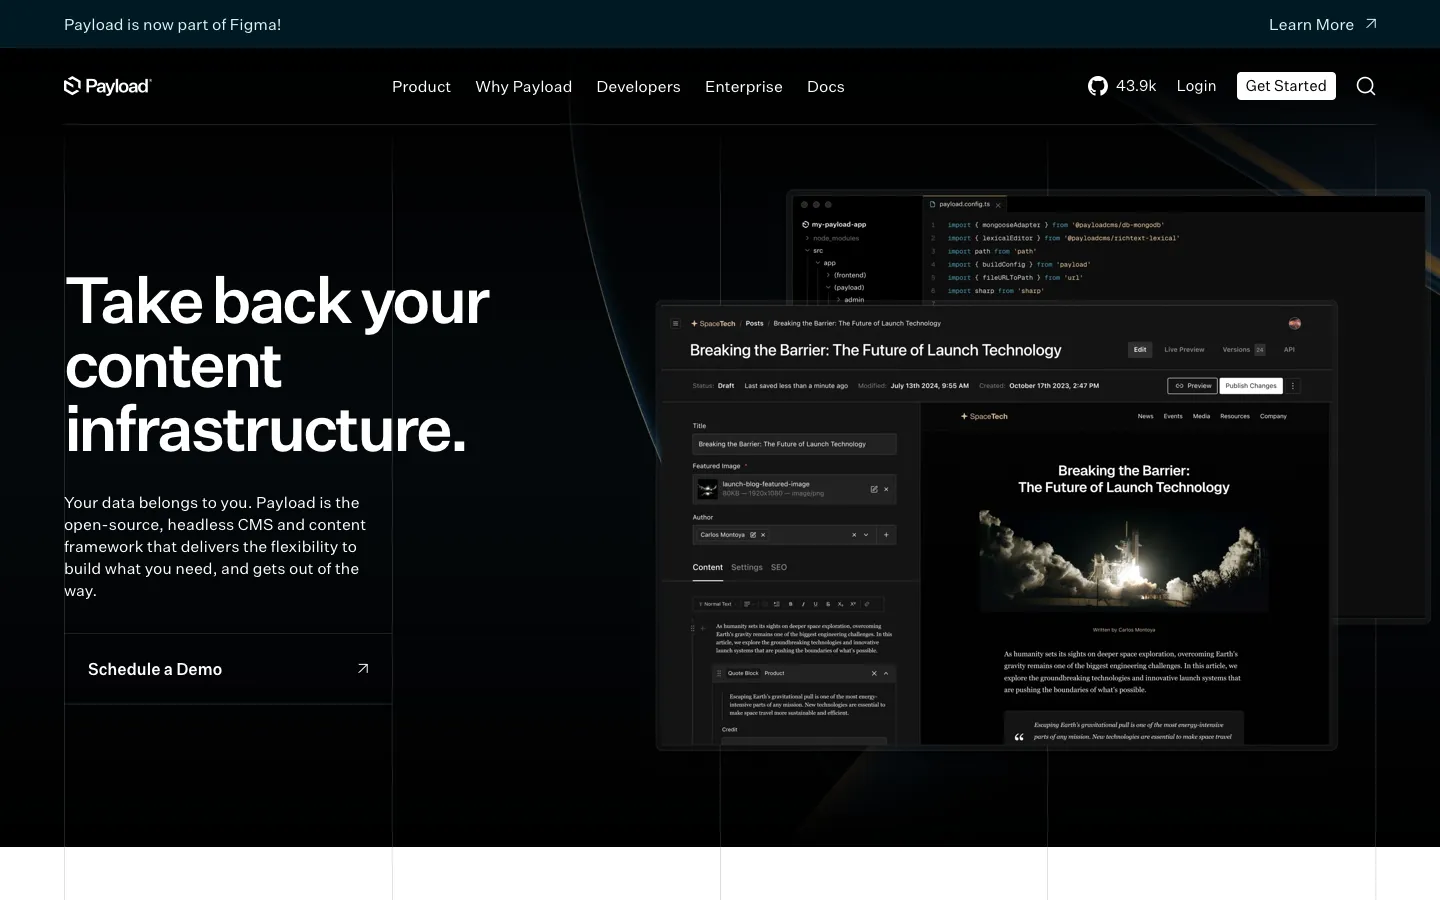Edit the Carlos Montoya author chip
Image resolution: width=1440 pixels, height=900 pixels.
click(753, 535)
